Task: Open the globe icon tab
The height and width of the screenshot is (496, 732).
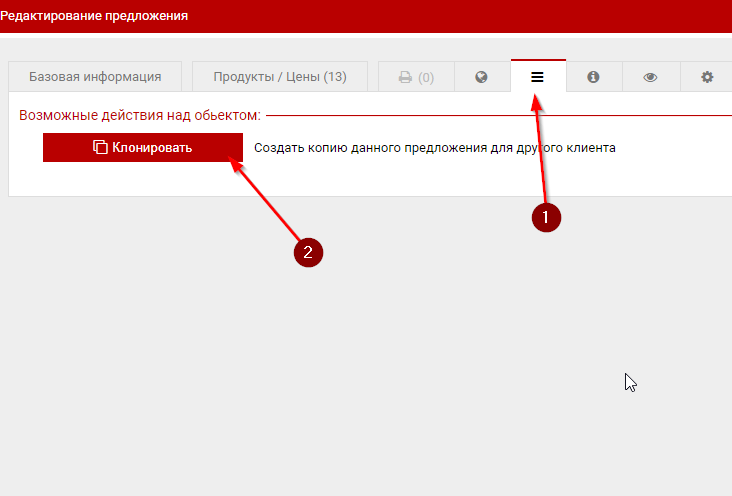Action: (x=481, y=77)
